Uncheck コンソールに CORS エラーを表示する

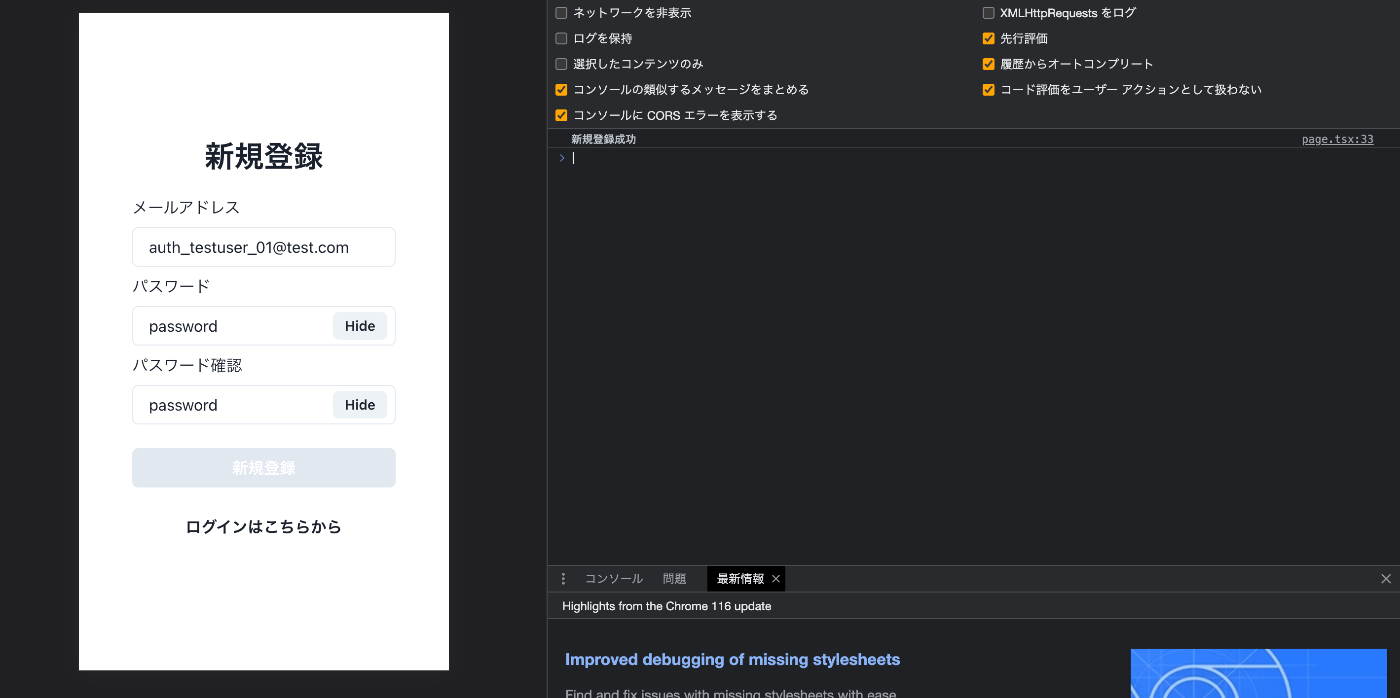pos(561,115)
